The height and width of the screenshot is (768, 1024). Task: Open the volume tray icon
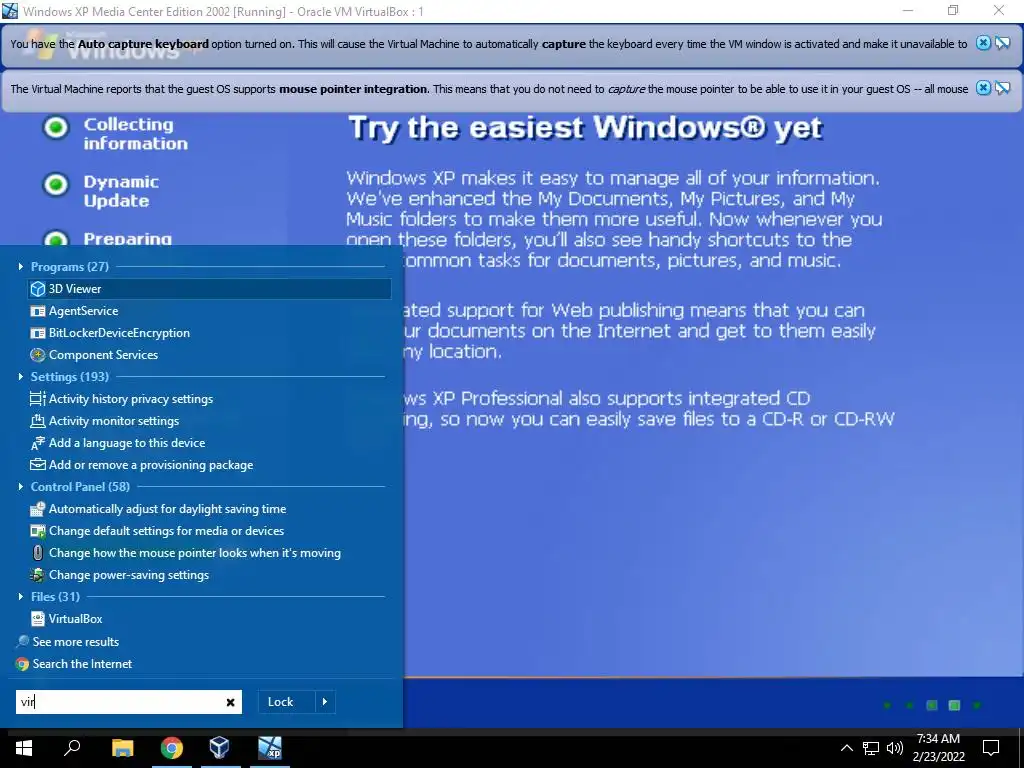coord(895,748)
